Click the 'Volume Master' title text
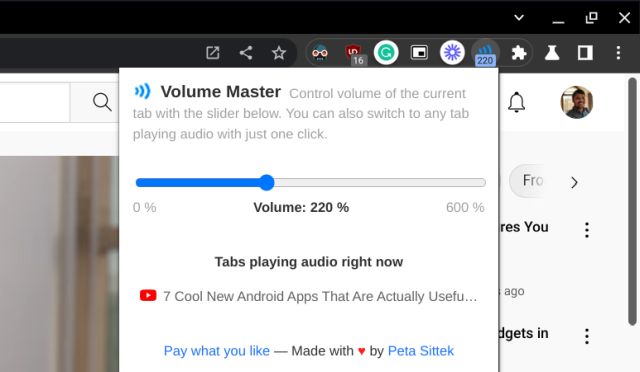The image size is (640, 372). click(221, 91)
